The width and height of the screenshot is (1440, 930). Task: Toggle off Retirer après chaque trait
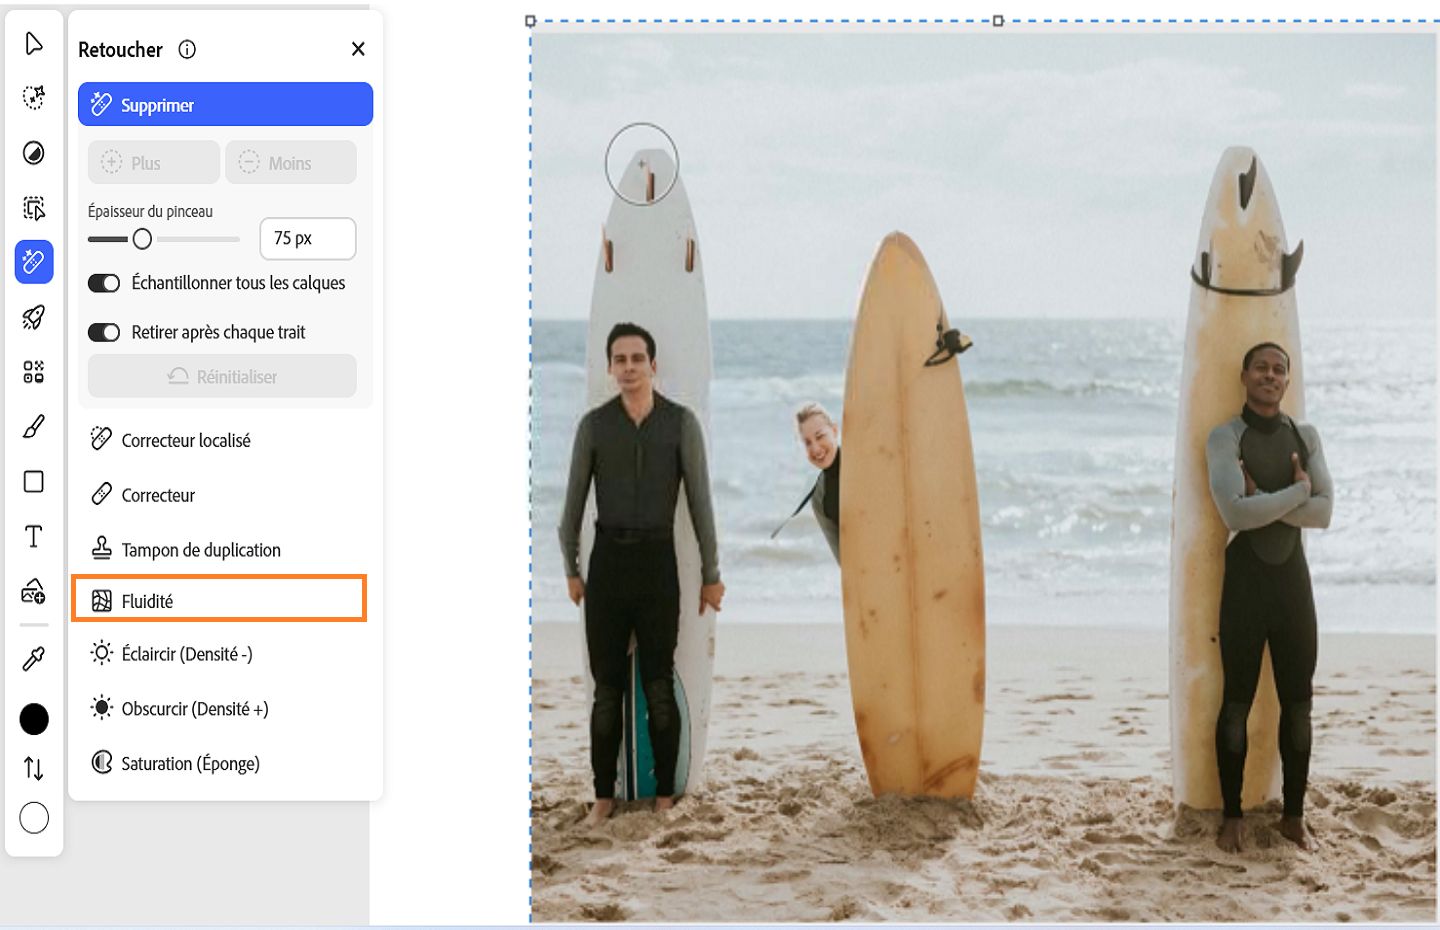[x=104, y=332]
